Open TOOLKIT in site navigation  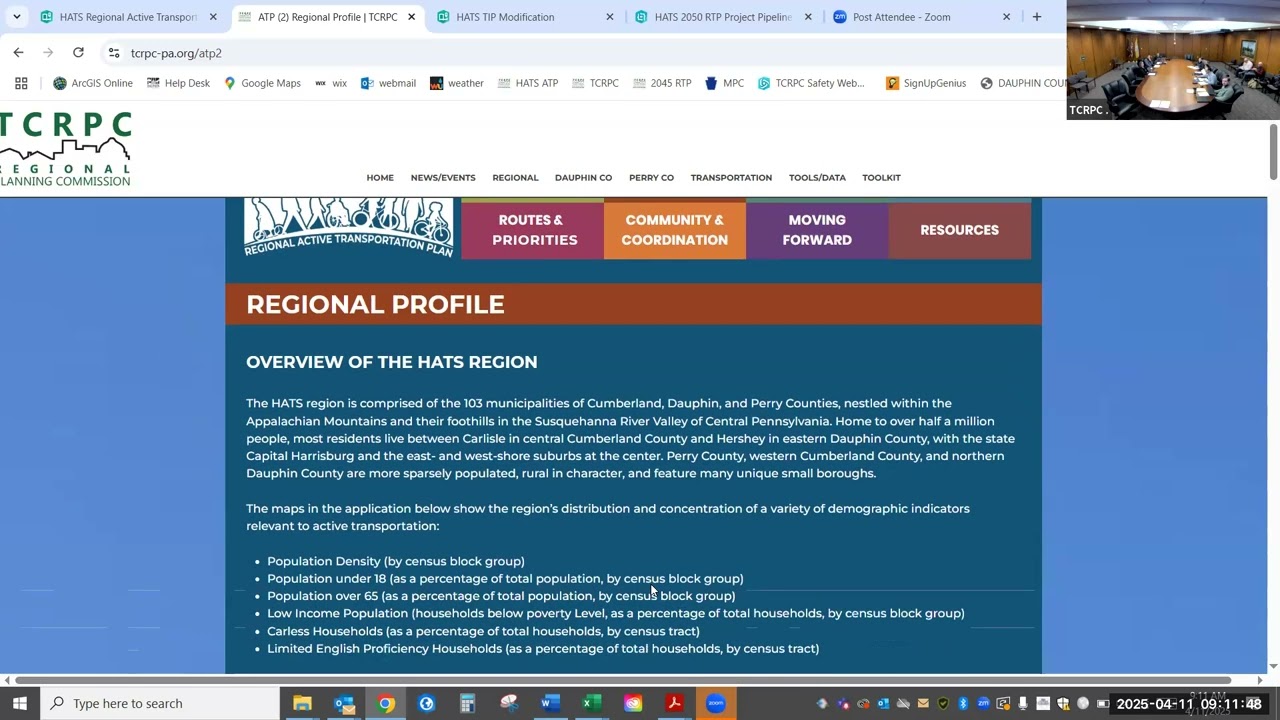(x=881, y=178)
